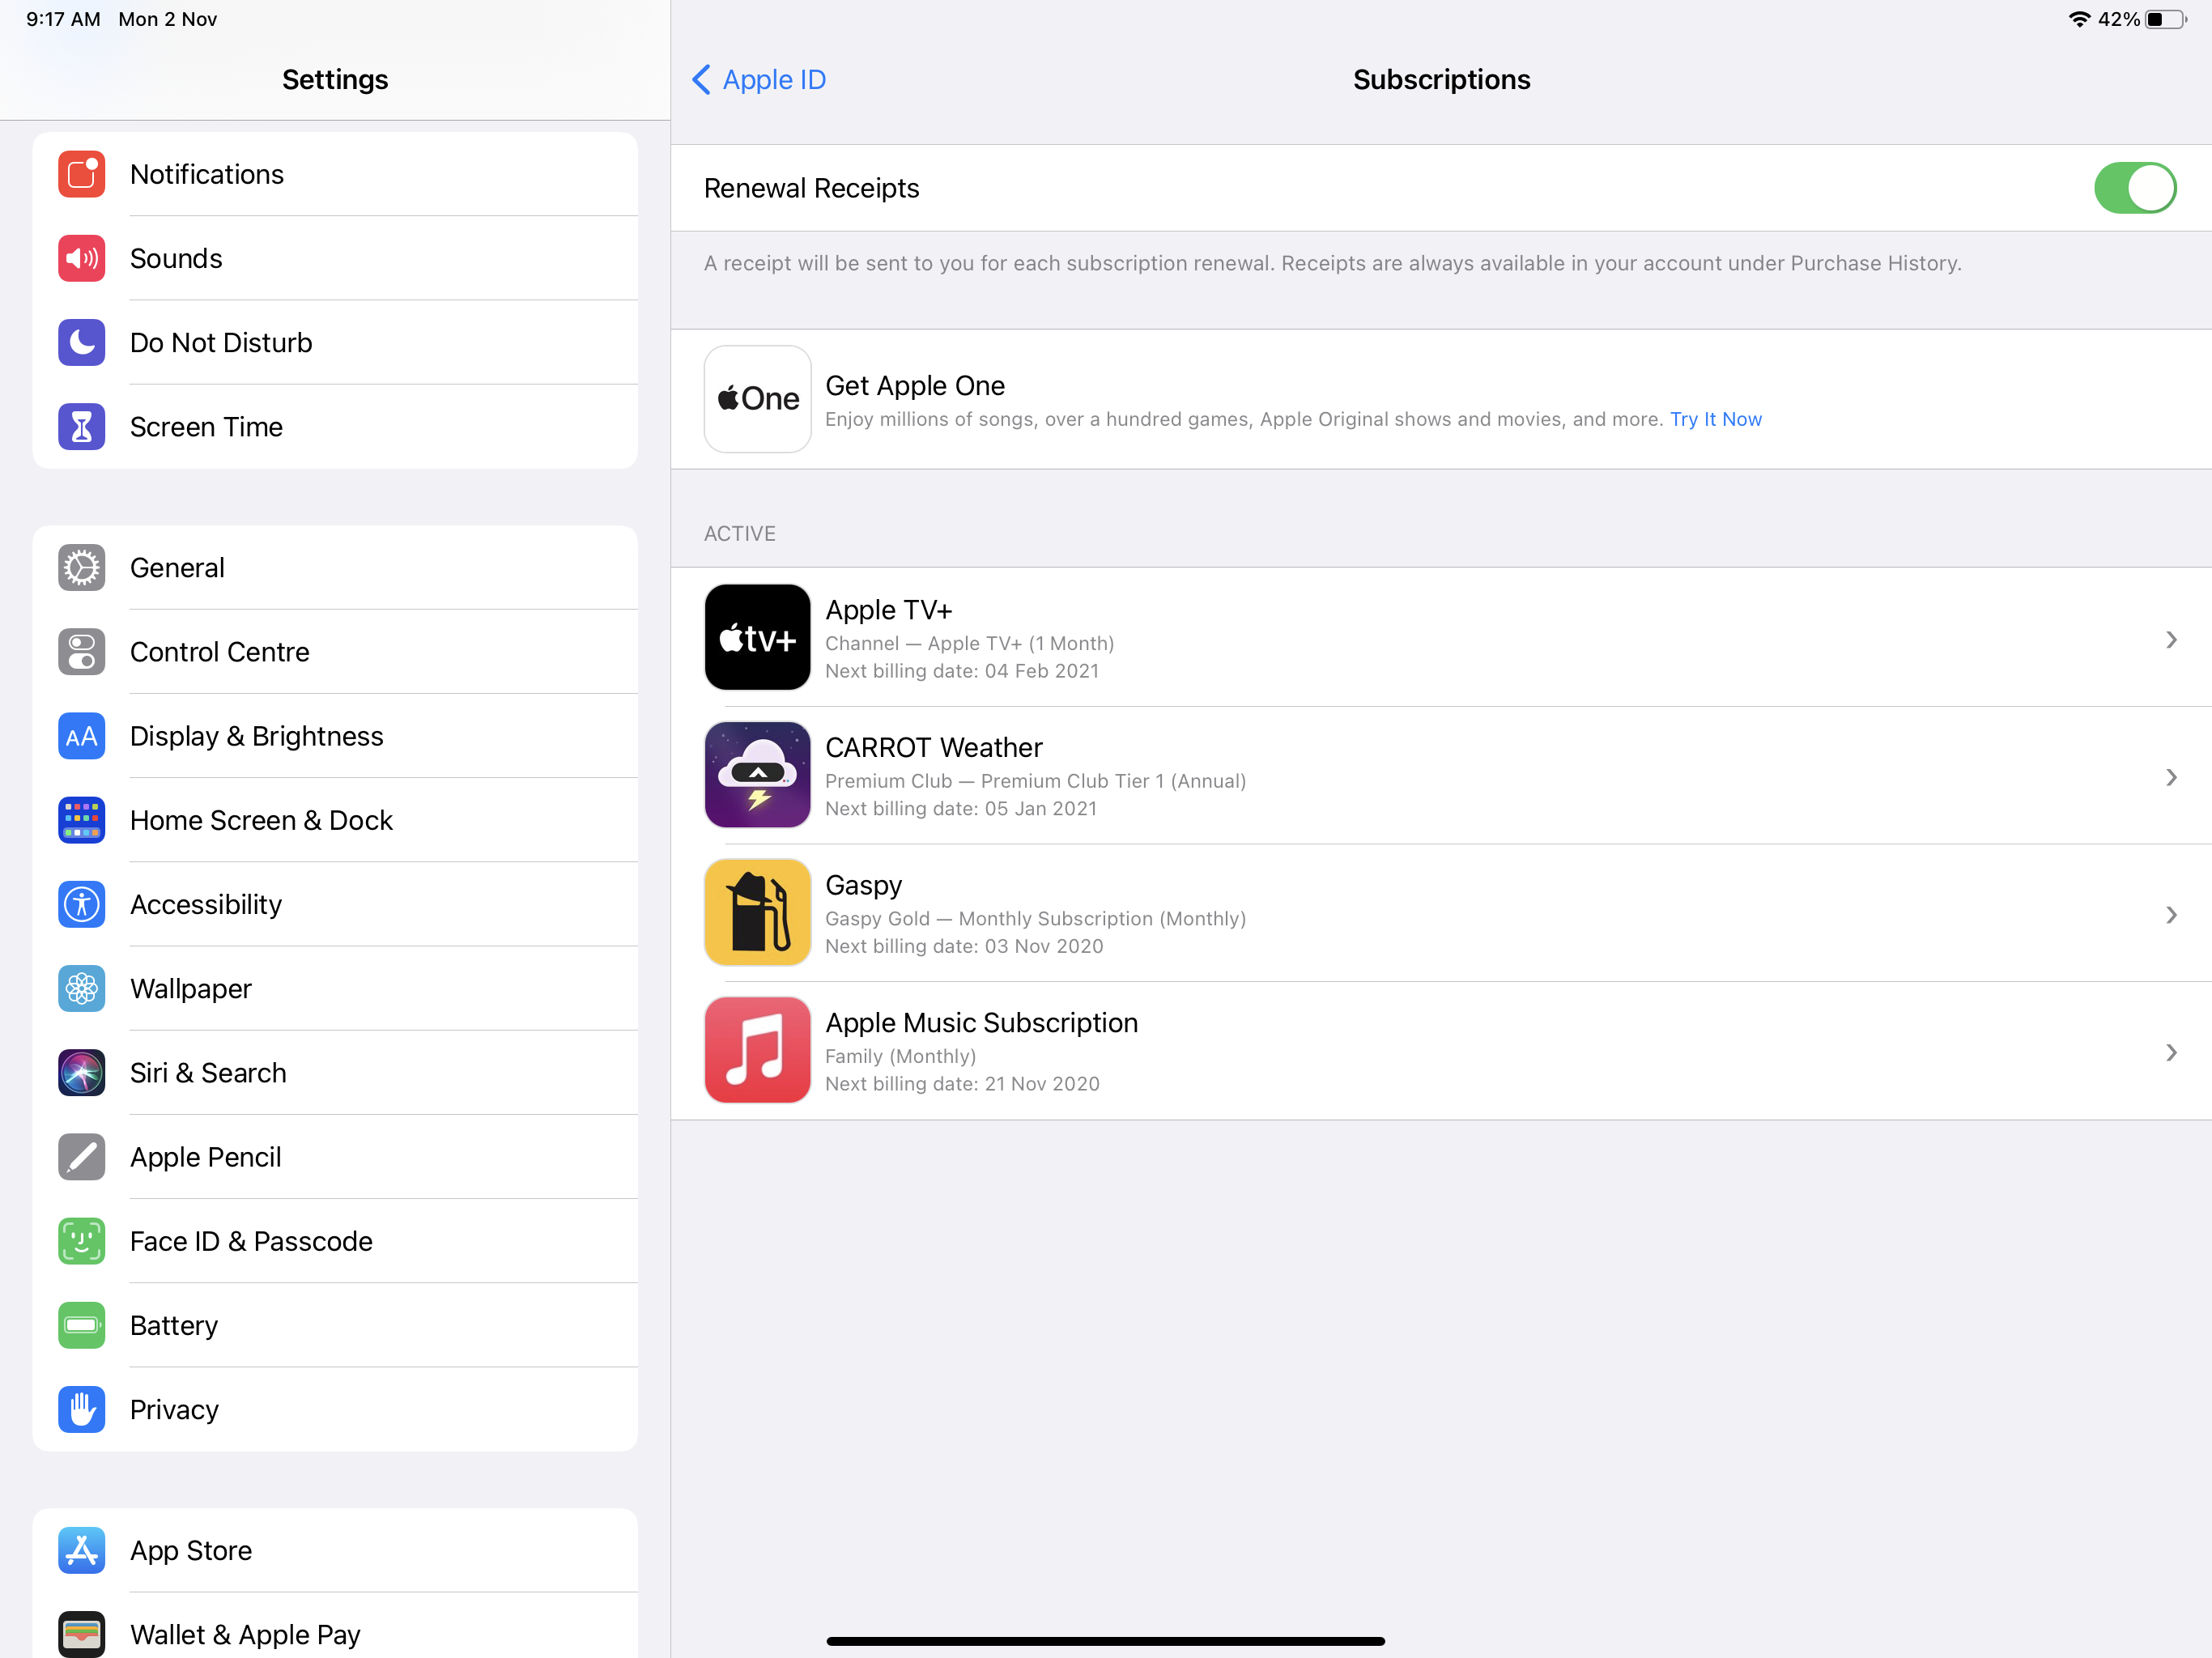Image resolution: width=2212 pixels, height=1658 pixels.
Task: Tap 'Family (Monthly)' plan text
Action: coord(900,1056)
